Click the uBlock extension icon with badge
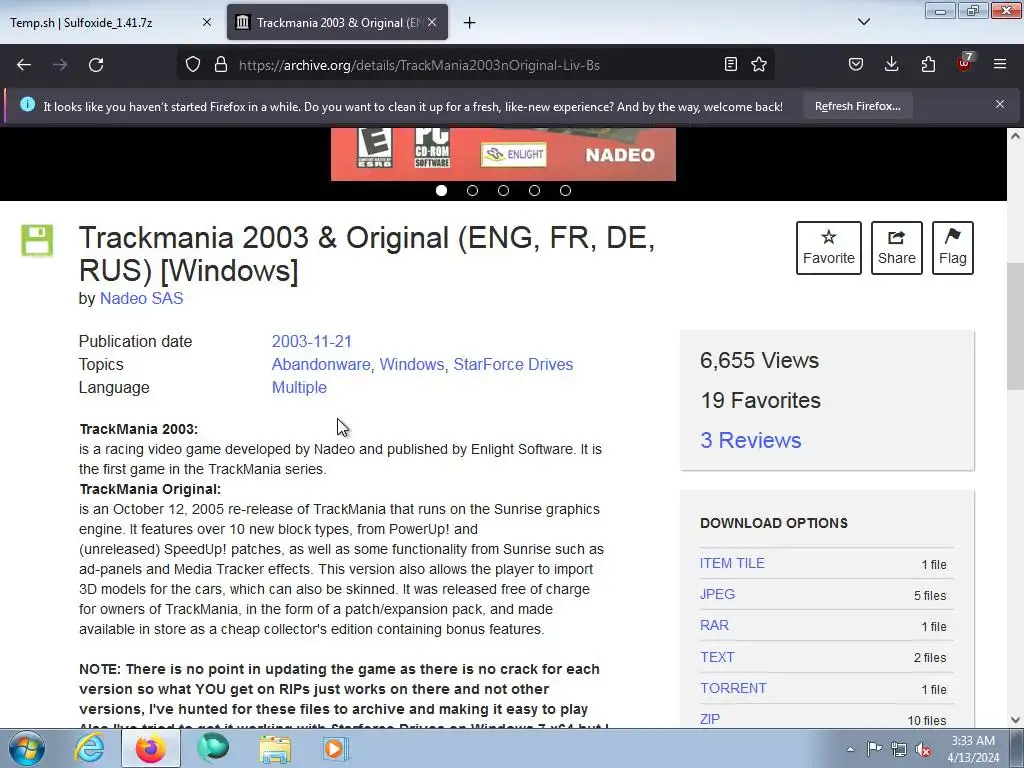Viewport: 1024px width, 768px height. (x=964, y=63)
